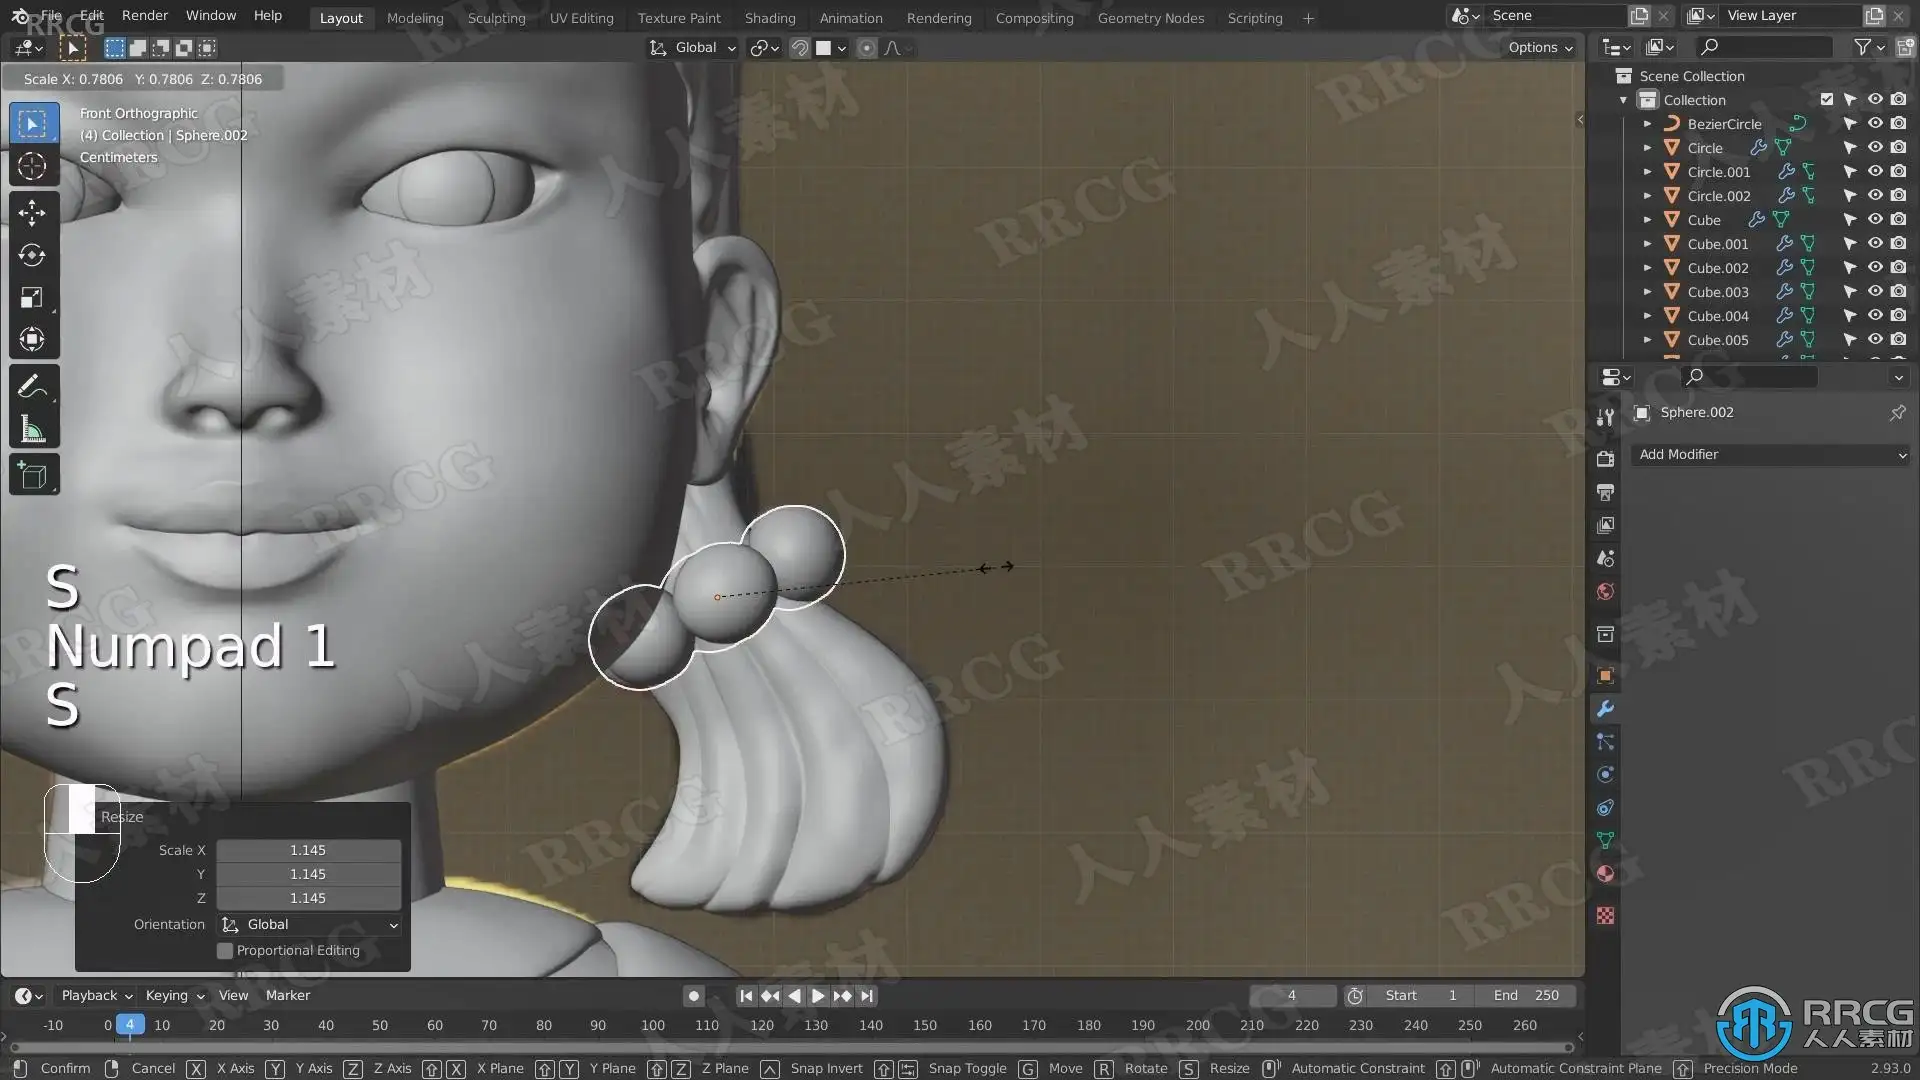Image resolution: width=1920 pixels, height=1080 pixels.
Task: Select the Scale tool in toolbar
Action: click(32, 298)
